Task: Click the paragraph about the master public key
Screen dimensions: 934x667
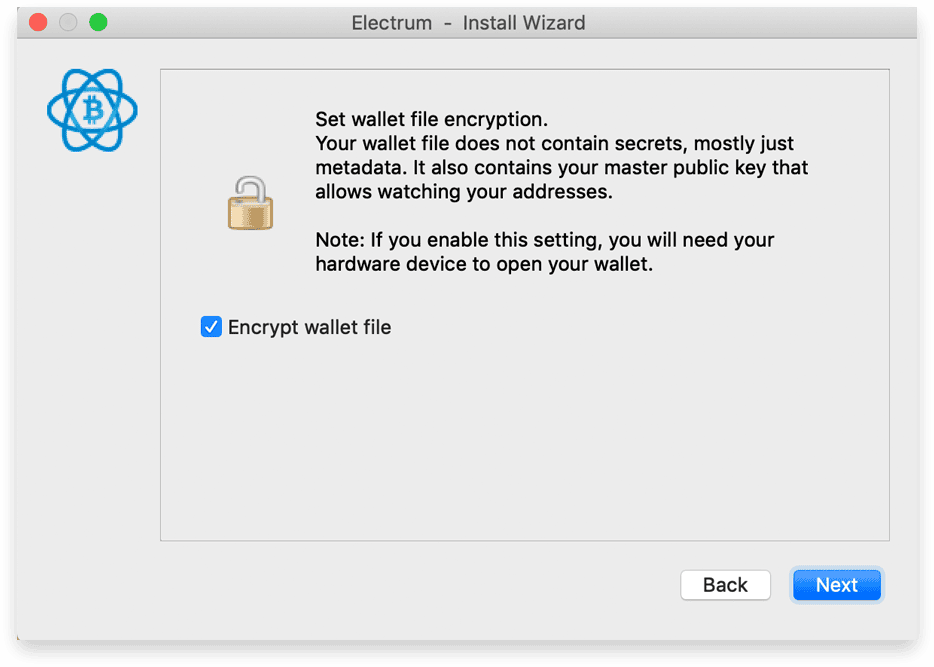Action: pyautogui.click(x=561, y=167)
